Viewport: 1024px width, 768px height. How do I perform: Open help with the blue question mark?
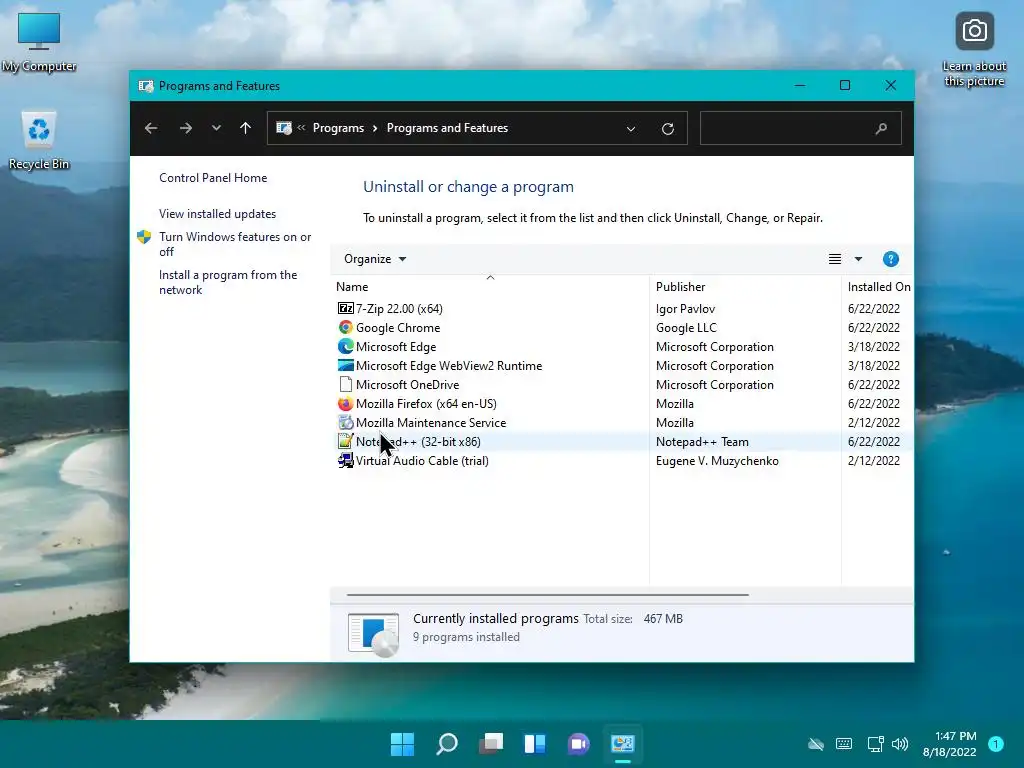pos(890,259)
